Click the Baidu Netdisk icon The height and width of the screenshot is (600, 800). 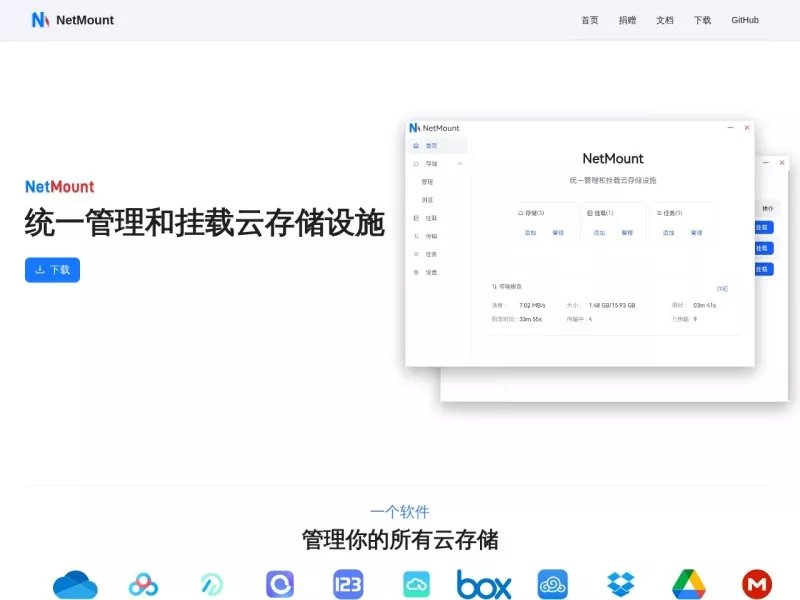(x=143, y=585)
